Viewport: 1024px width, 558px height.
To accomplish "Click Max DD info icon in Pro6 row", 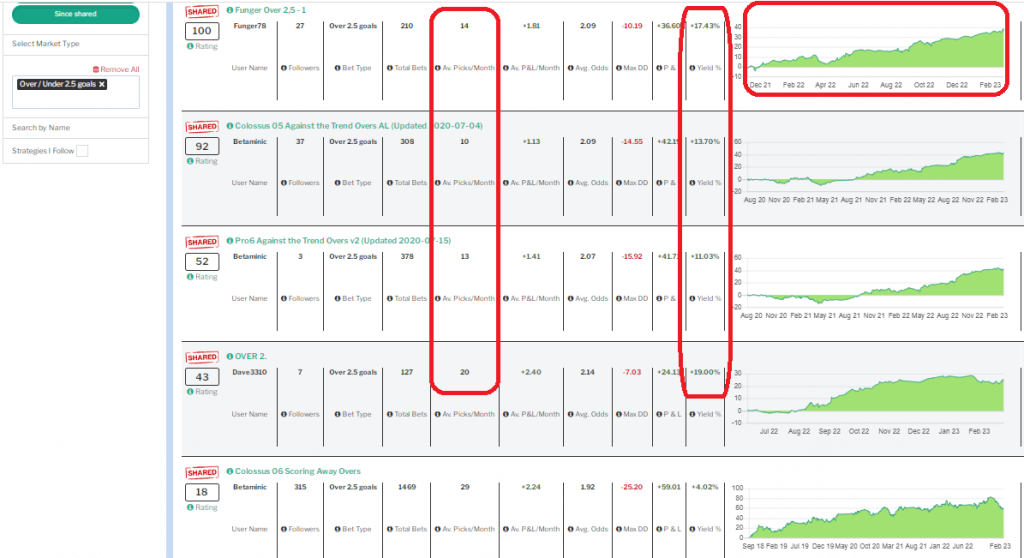I will 619,299.
